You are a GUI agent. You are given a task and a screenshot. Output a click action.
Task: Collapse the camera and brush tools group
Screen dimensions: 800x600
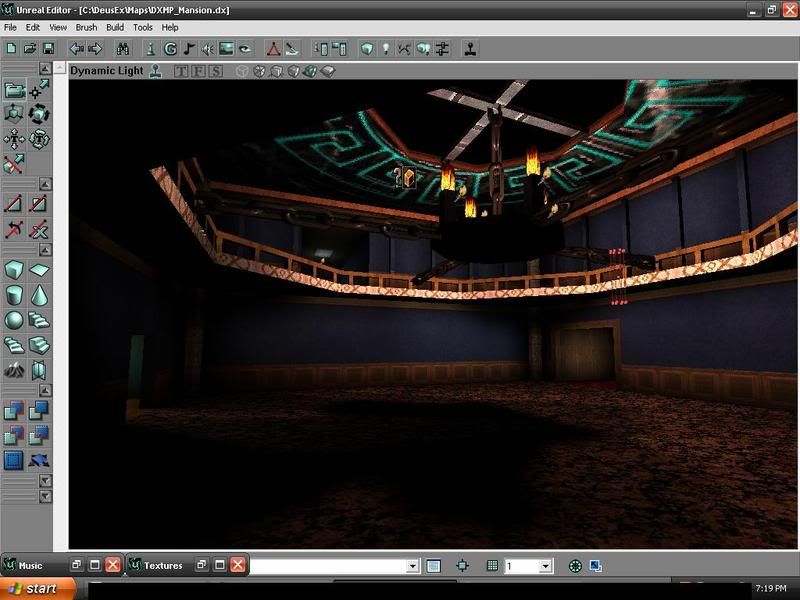(x=45, y=68)
